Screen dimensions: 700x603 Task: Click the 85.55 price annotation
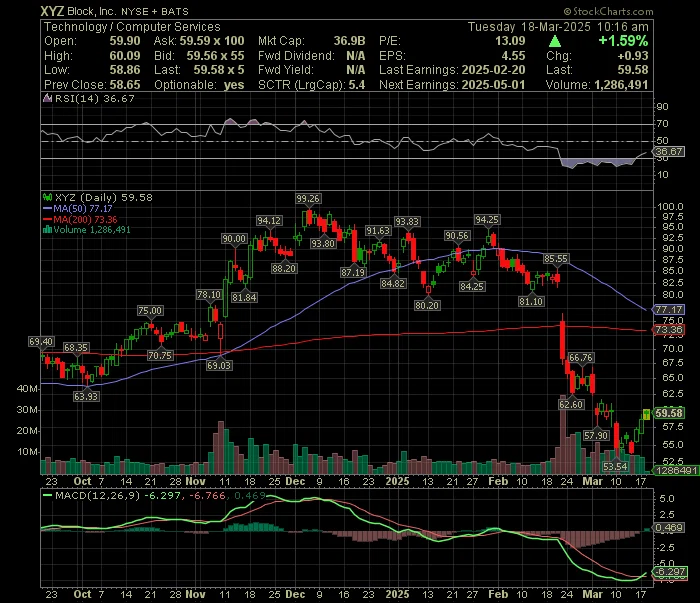click(556, 258)
